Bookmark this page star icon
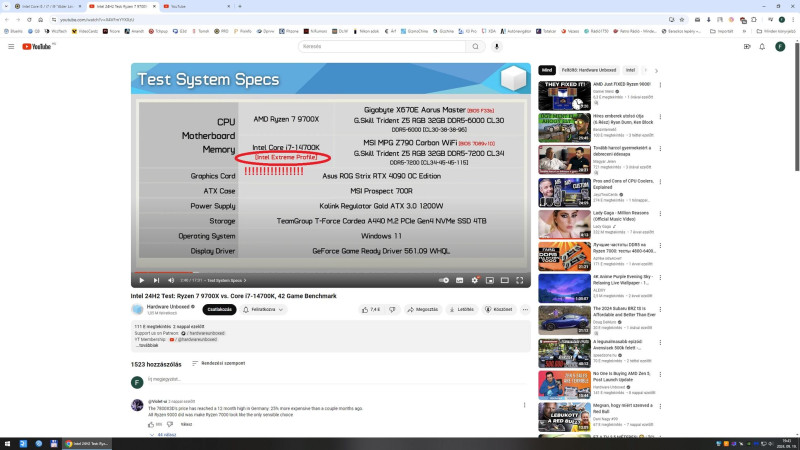 tap(682, 19)
